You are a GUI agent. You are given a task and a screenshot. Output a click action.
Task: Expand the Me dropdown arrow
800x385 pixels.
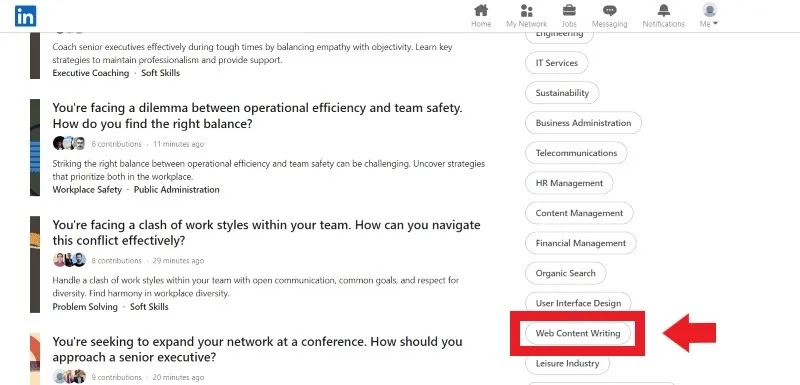tap(715, 24)
